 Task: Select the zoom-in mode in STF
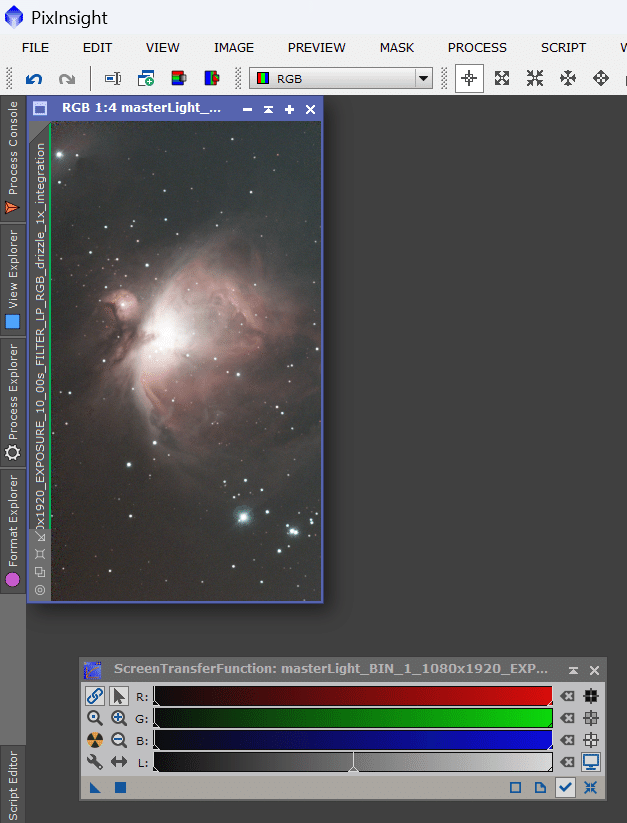click(x=119, y=718)
